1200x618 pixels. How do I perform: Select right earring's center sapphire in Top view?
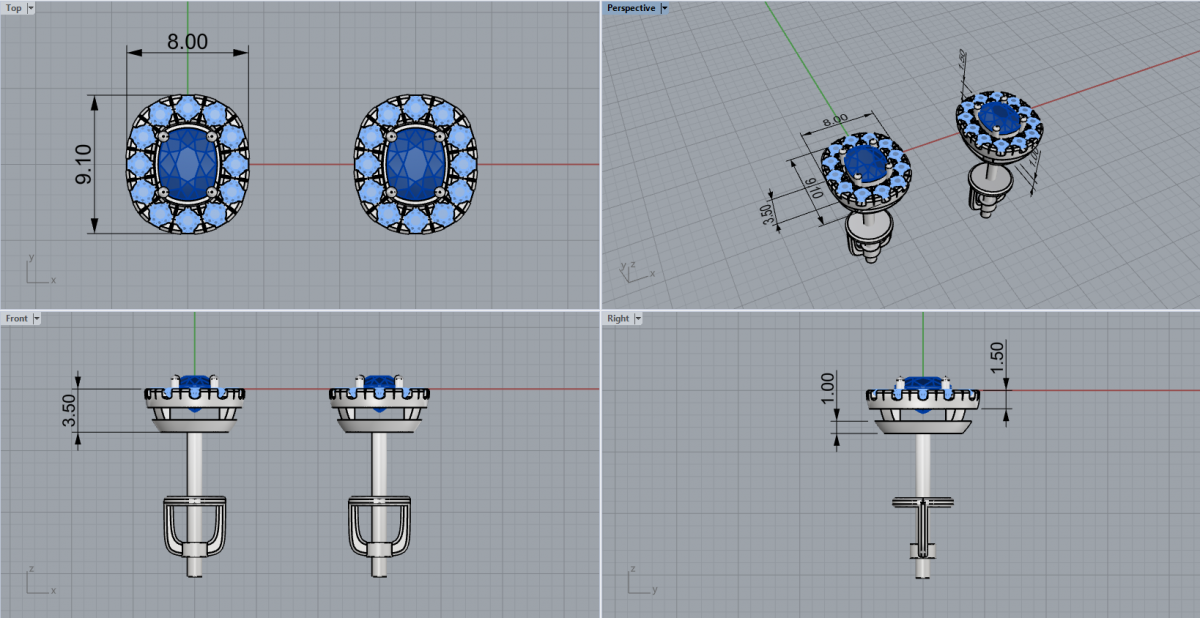[x=416, y=163]
